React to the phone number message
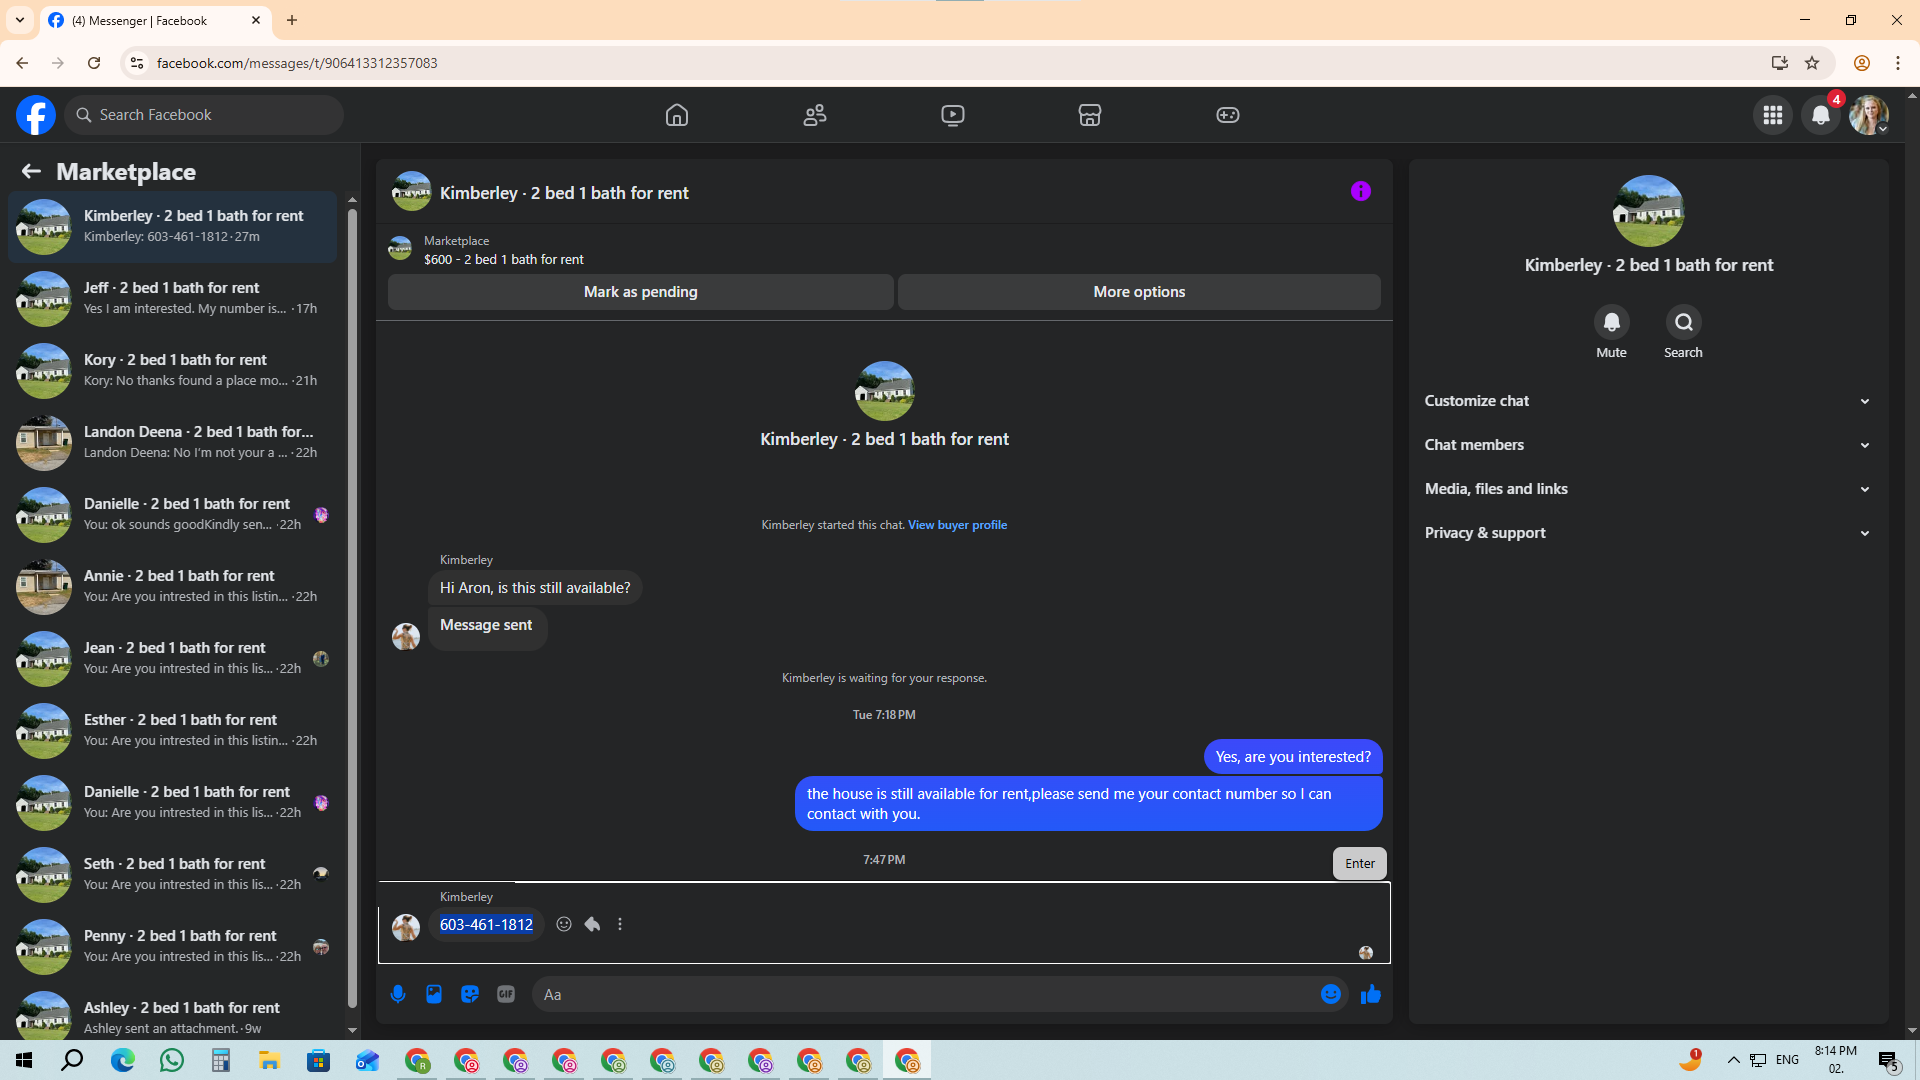Screen dimensions: 1920x1080 [564, 924]
